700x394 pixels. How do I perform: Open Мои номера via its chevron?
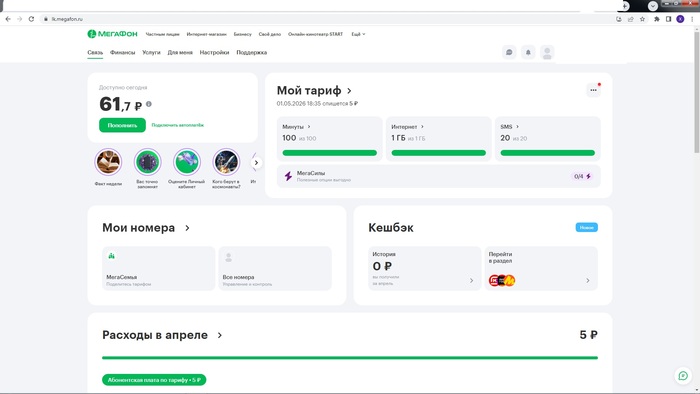(188, 228)
